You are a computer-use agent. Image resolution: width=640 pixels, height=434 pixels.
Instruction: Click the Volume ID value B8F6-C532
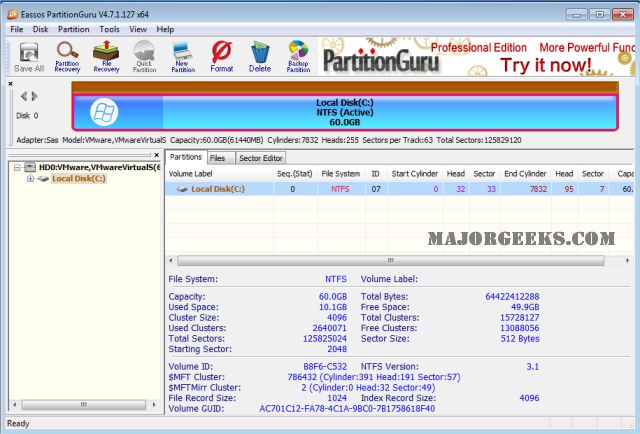(x=325, y=367)
